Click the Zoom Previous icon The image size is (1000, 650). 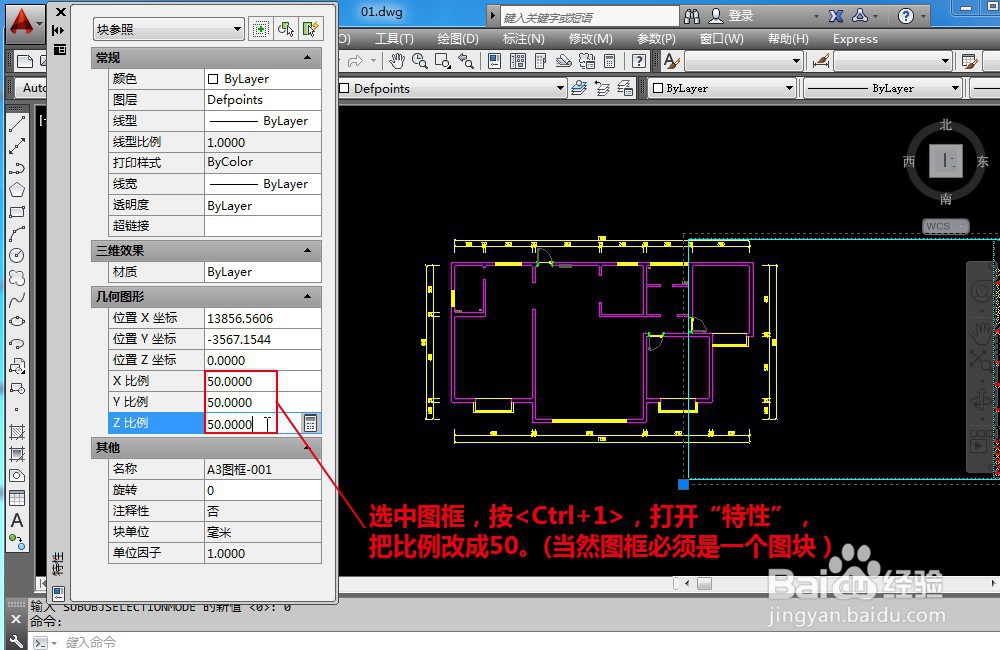466,61
